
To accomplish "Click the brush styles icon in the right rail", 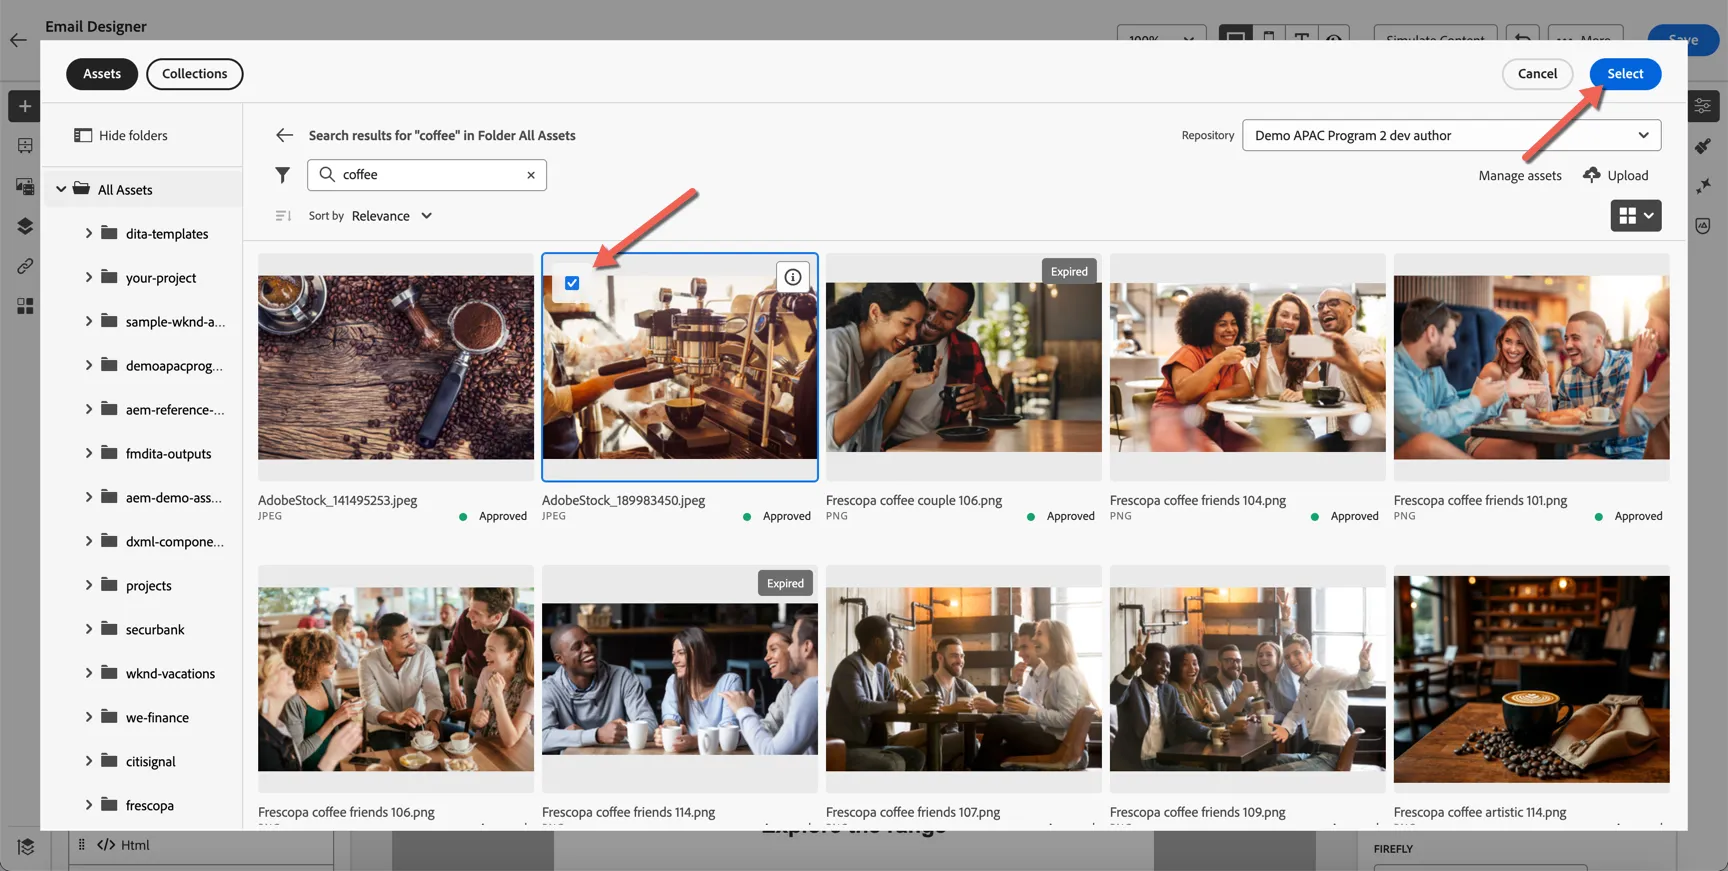I will (x=1703, y=146).
